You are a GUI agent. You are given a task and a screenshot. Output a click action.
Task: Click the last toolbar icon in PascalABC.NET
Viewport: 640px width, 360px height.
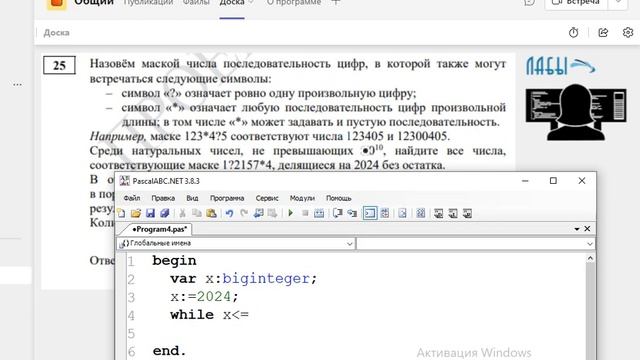tap(467, 213)
